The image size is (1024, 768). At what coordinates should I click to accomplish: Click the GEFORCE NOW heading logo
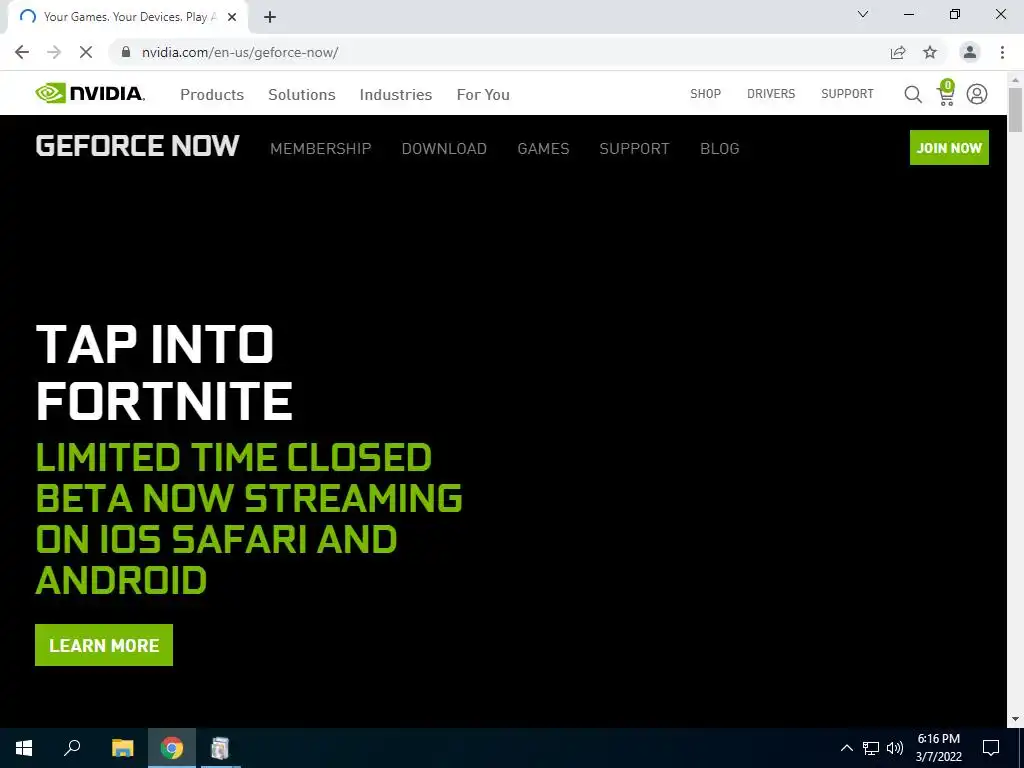tap(137, 146)
